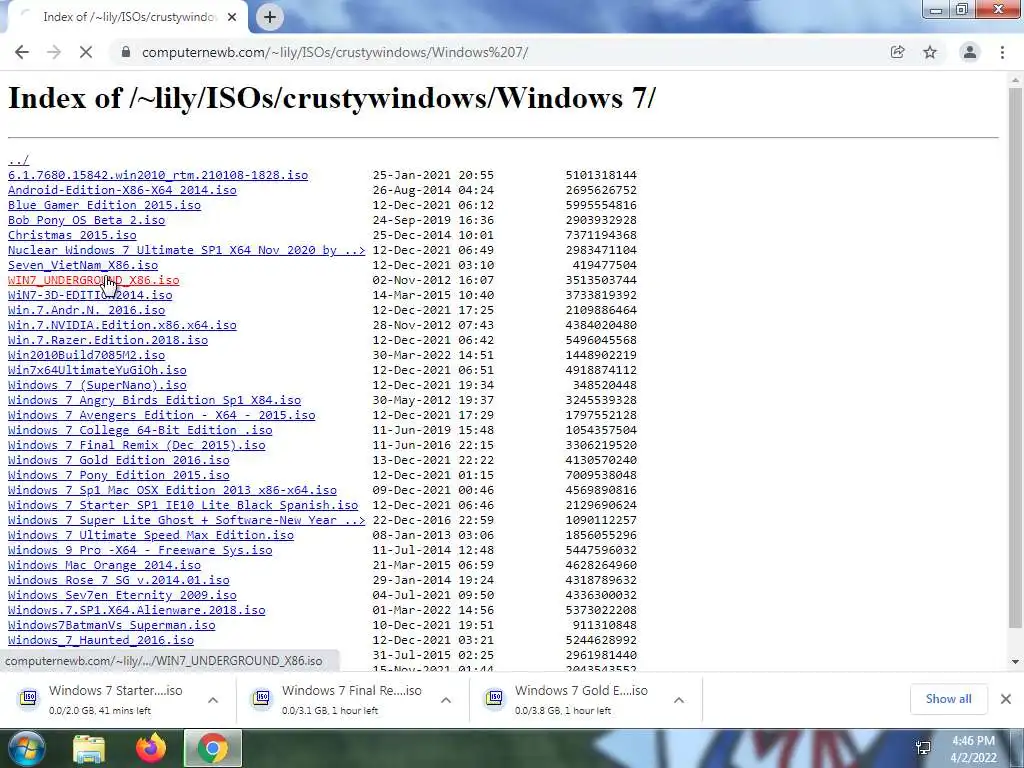This screenshot has height=768, width=1024.
Task: Click the lock icon in address bar
Action: (x=126, y=52)
